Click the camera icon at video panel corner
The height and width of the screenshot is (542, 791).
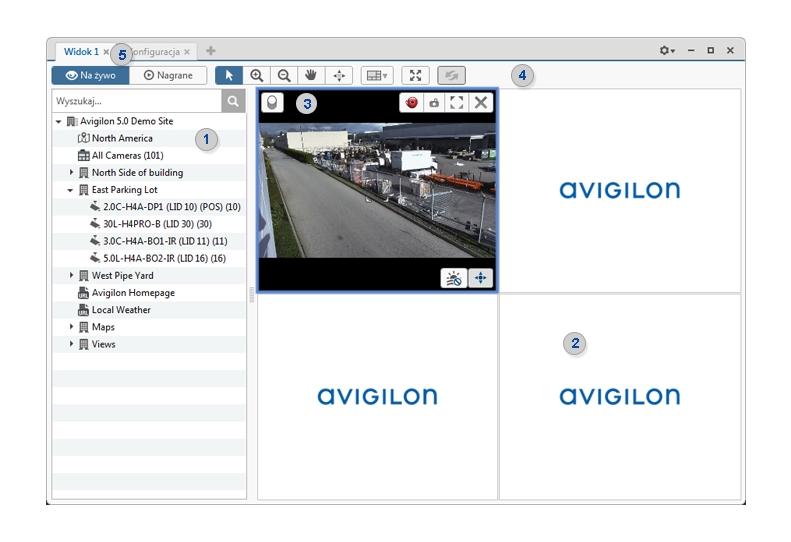click(272, 103)
